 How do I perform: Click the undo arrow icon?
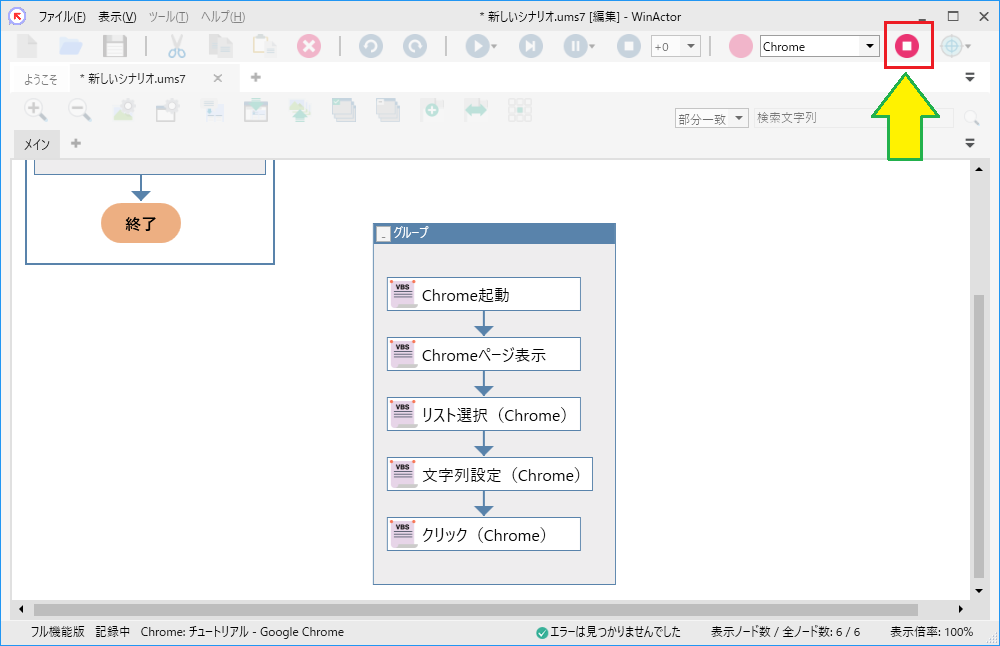[x=371, y=46]
